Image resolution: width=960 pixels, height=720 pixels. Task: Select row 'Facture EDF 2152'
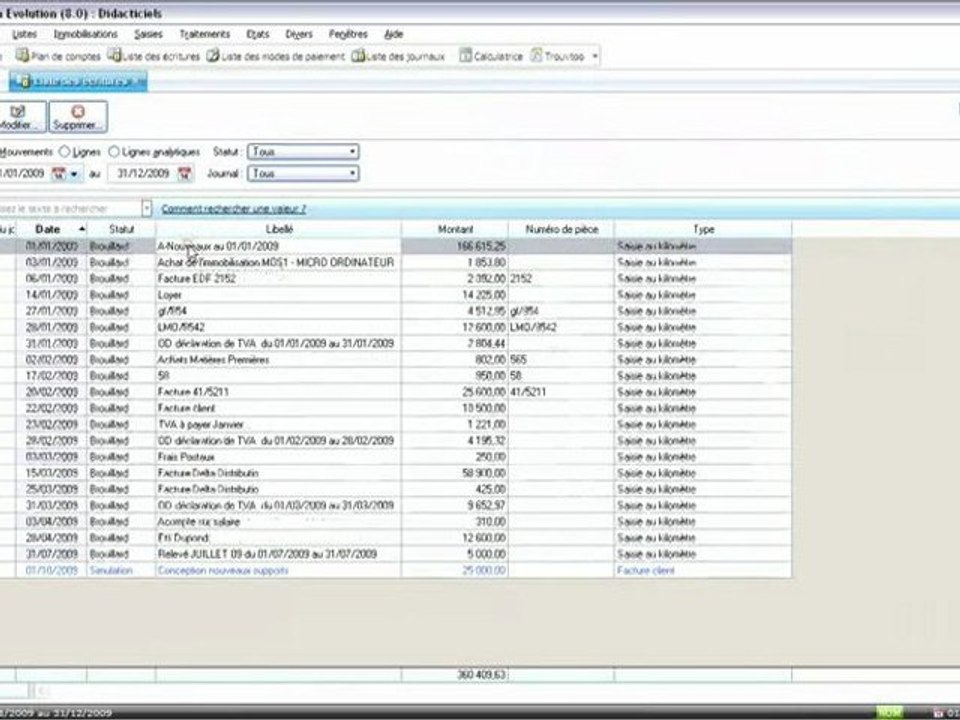[x=396, y=279]
